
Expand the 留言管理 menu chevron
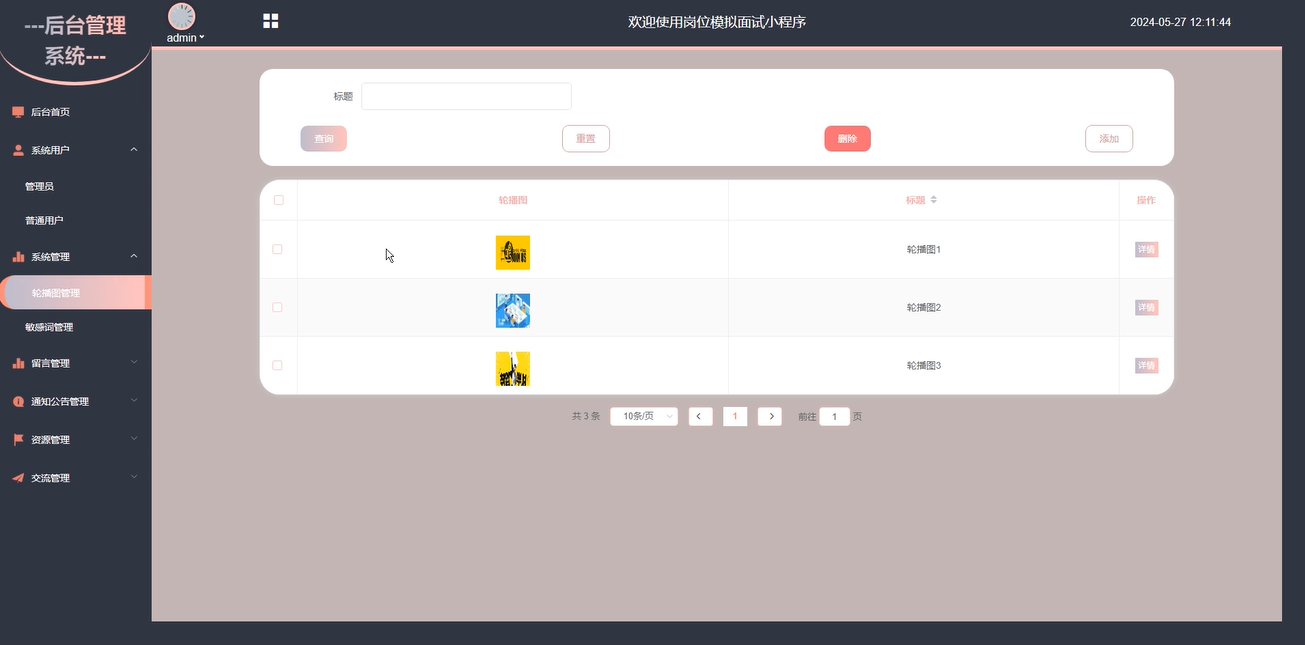click(134, 363)
